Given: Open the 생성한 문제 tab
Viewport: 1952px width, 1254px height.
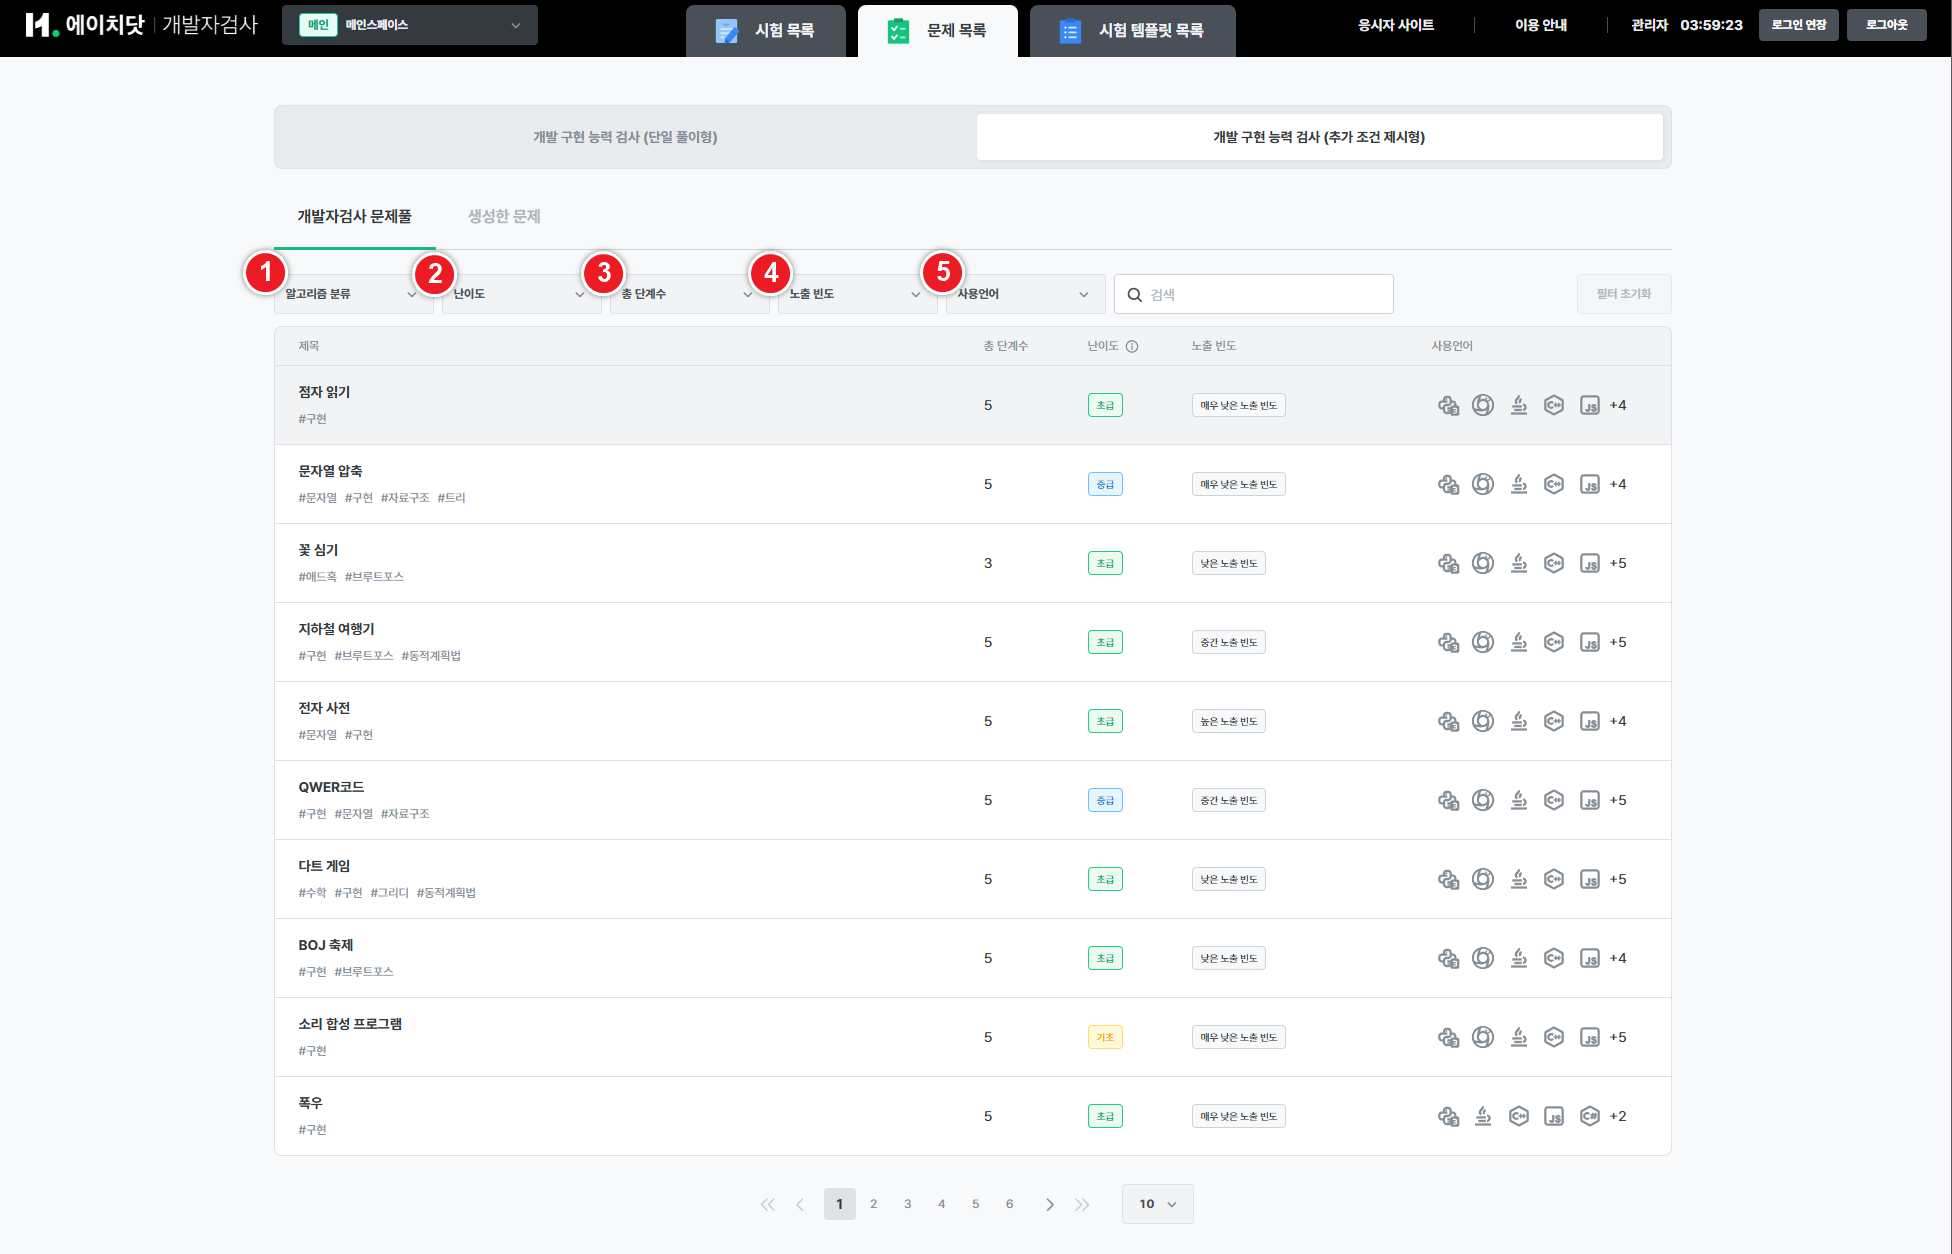Looking at the screenshot, I should click(504, 216).
